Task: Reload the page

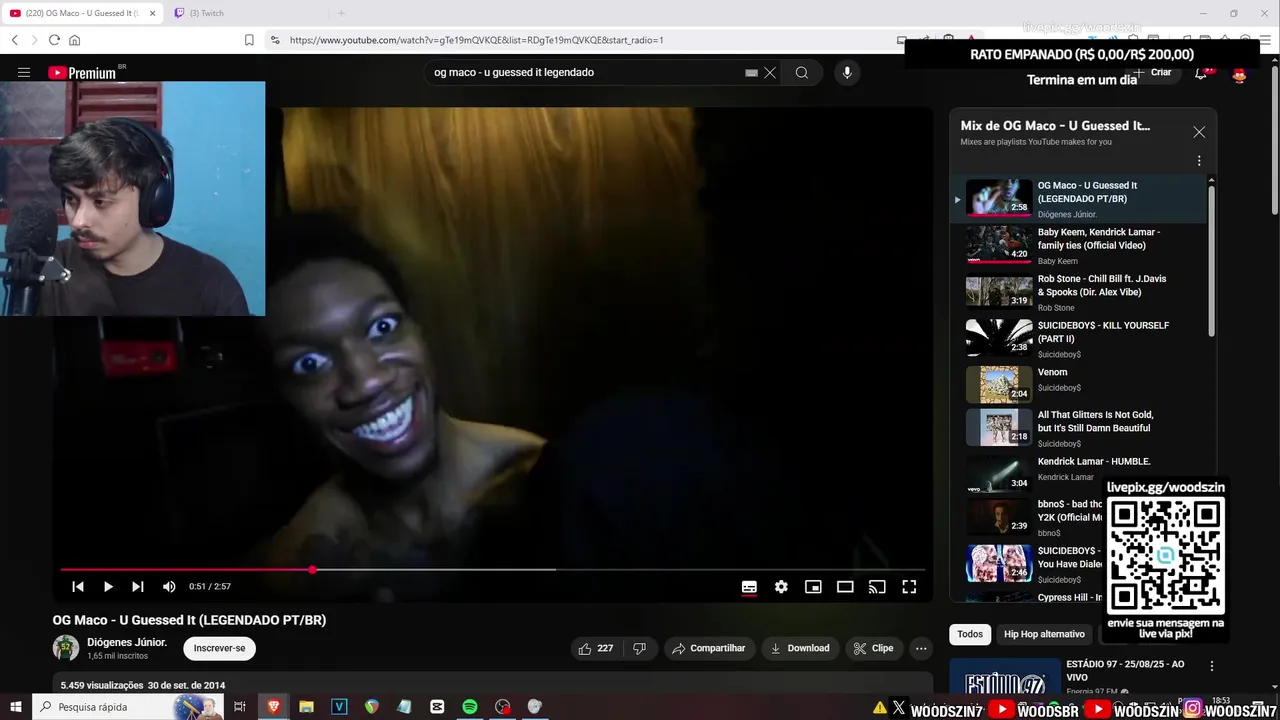Action: pos(54,40)
